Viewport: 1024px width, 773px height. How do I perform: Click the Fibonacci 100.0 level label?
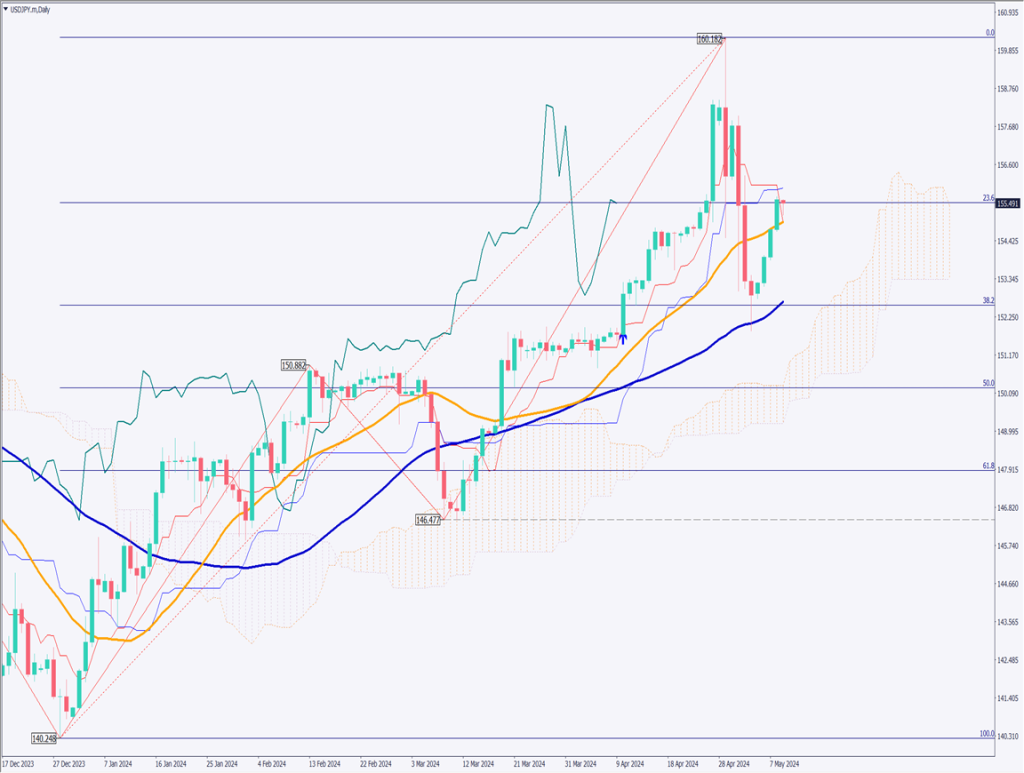tap(986, 734)
